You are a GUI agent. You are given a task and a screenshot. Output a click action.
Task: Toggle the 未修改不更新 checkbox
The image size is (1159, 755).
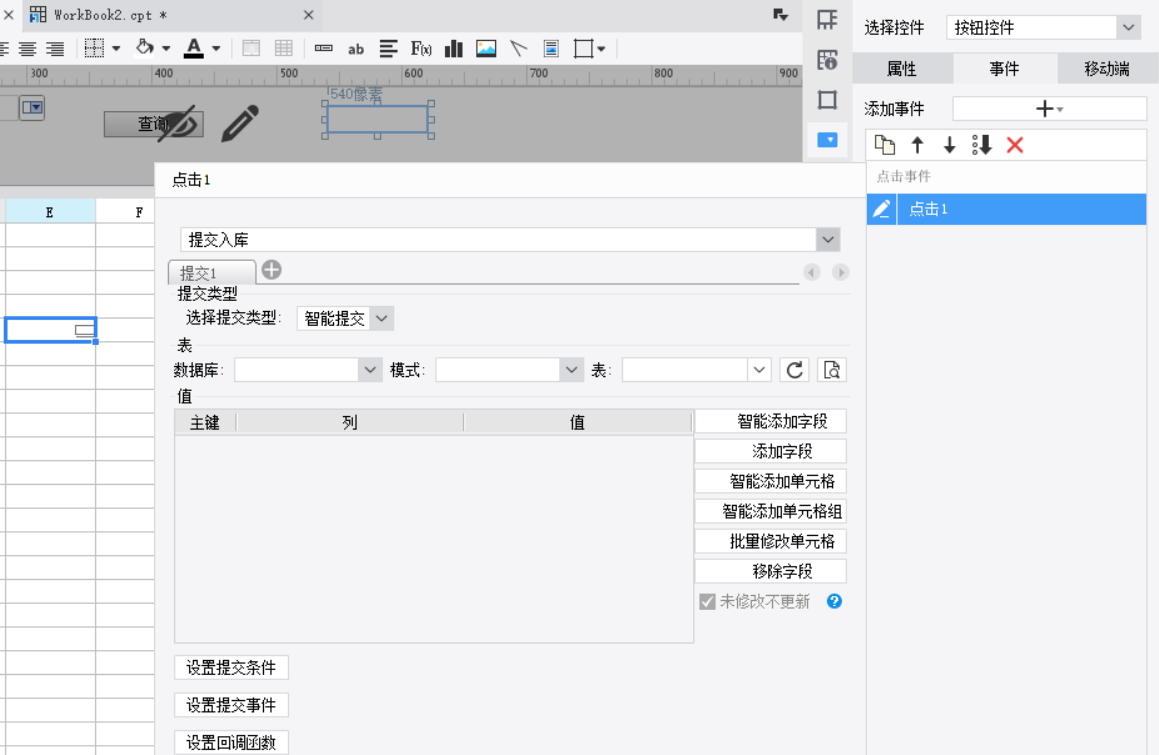707,601
